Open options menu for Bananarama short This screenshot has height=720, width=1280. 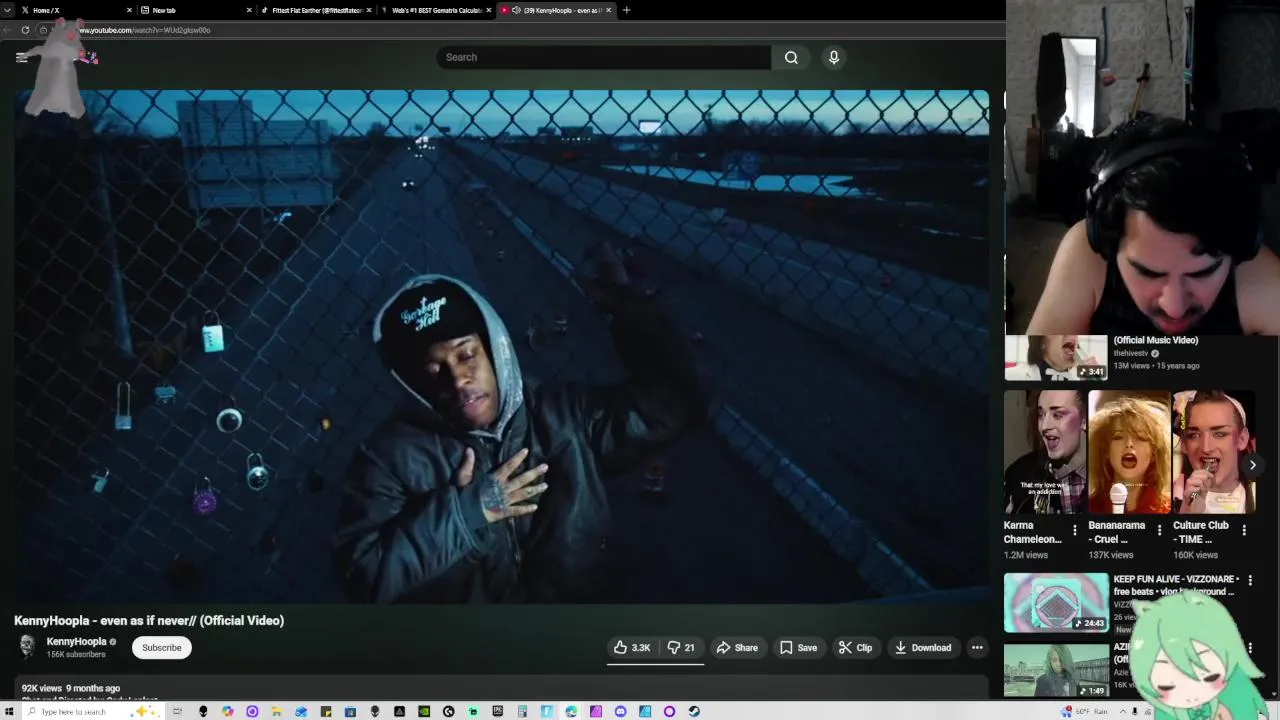(x=1160, y=530)
